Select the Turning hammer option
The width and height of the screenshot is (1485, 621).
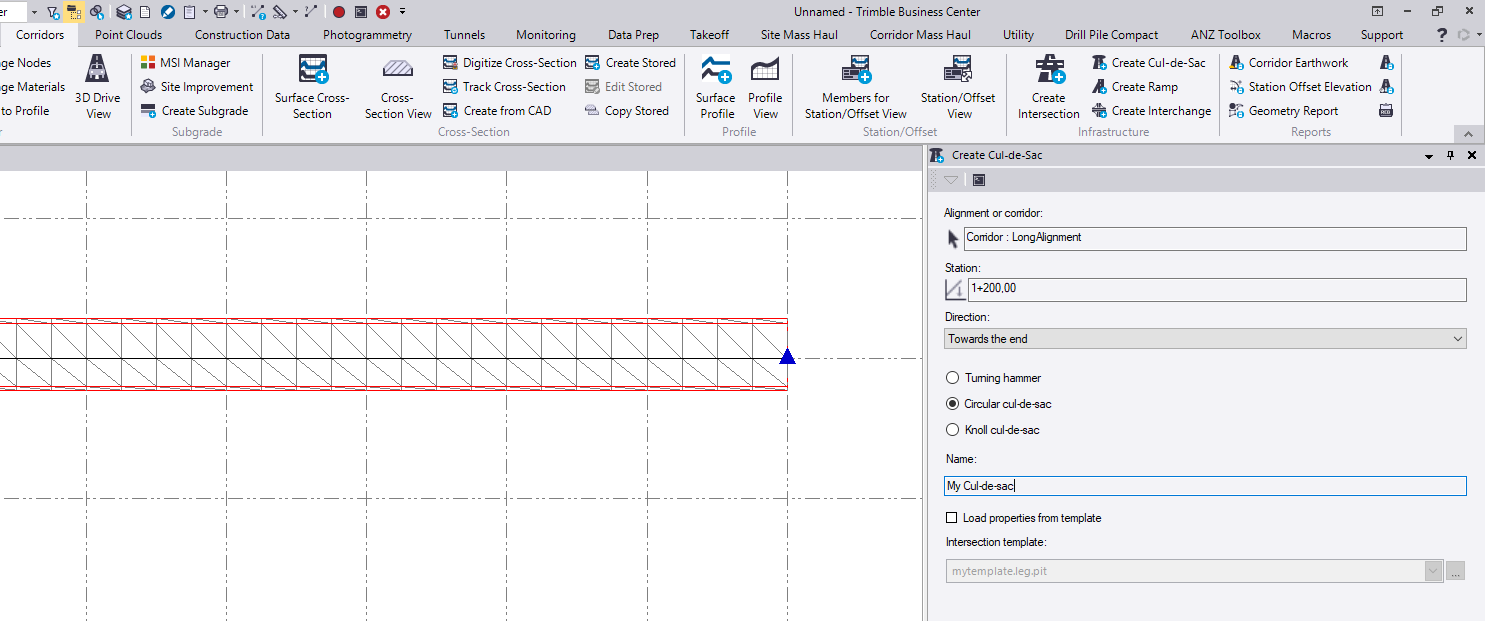coord(952,378)
